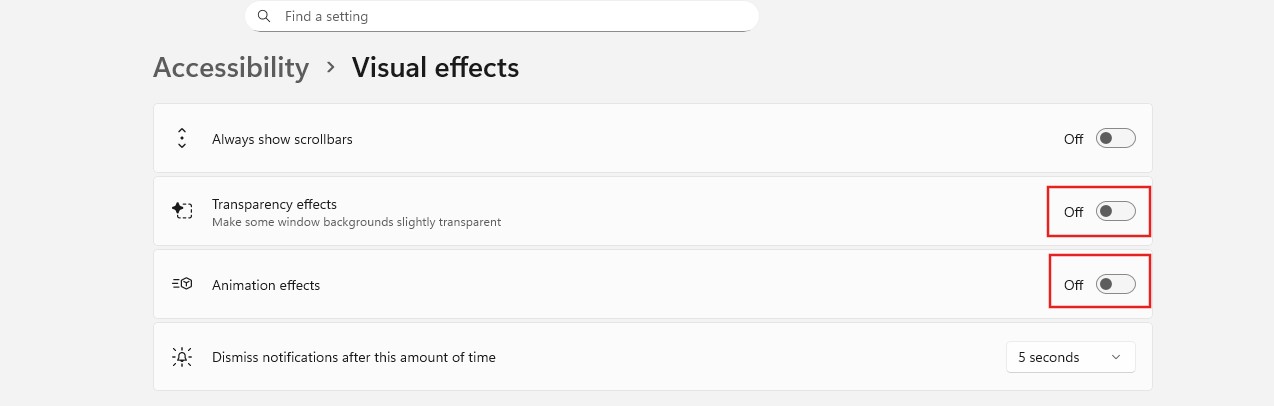This screenshot has height=406, width=1274.
Task: Click the Animation effects icon
Action: [x=182, y=285]
